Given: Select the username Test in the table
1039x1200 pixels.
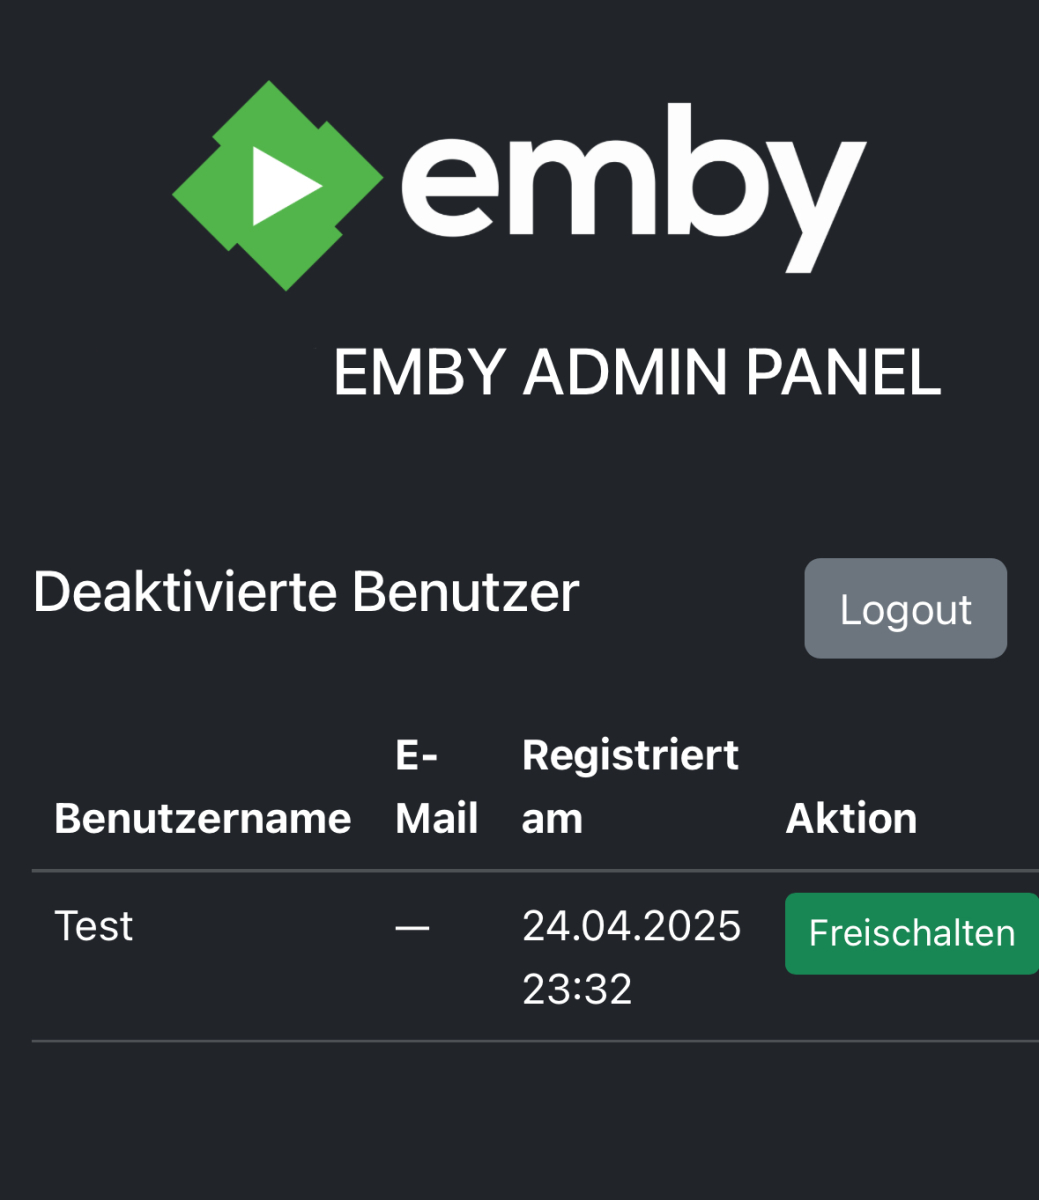Looking at the screenshot, I should (94, 926).
